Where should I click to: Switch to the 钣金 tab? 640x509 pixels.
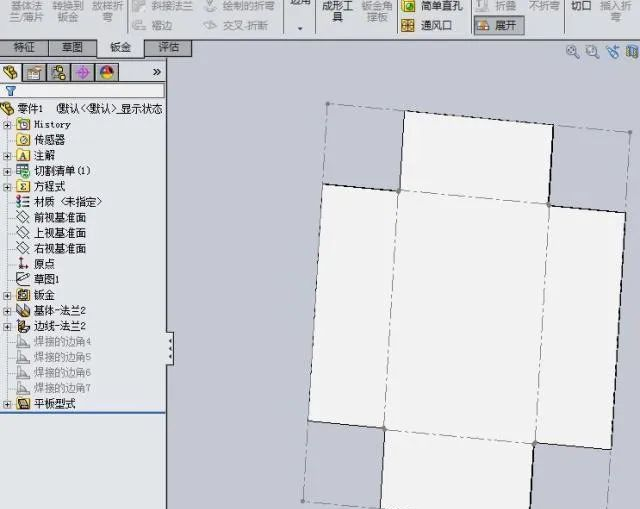(x=120, y=48)
